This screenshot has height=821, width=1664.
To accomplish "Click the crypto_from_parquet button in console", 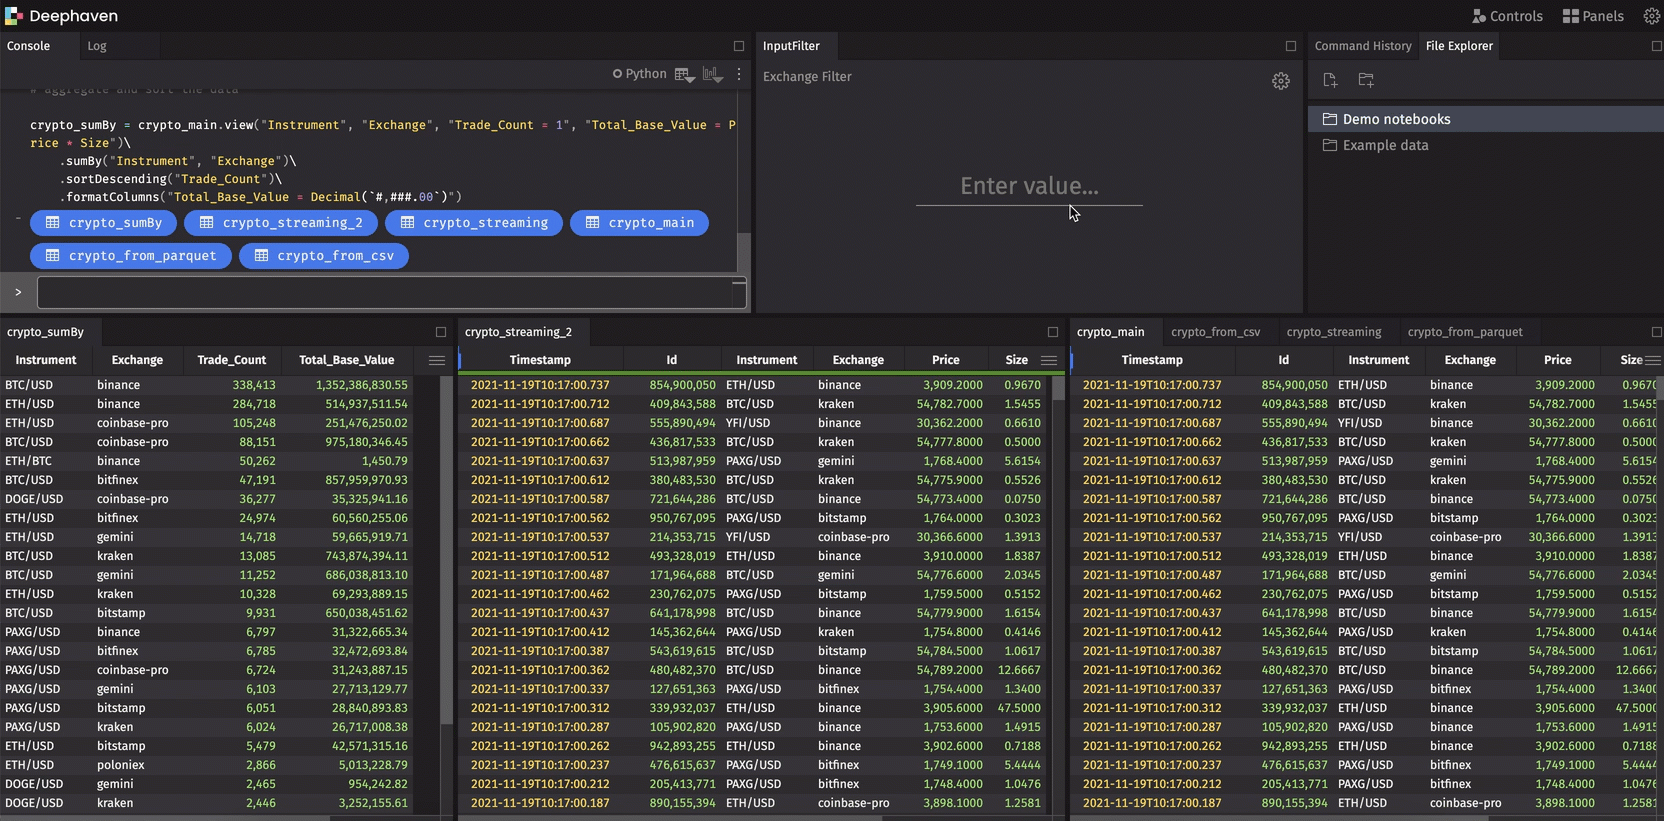I will [x=131, y=256].
